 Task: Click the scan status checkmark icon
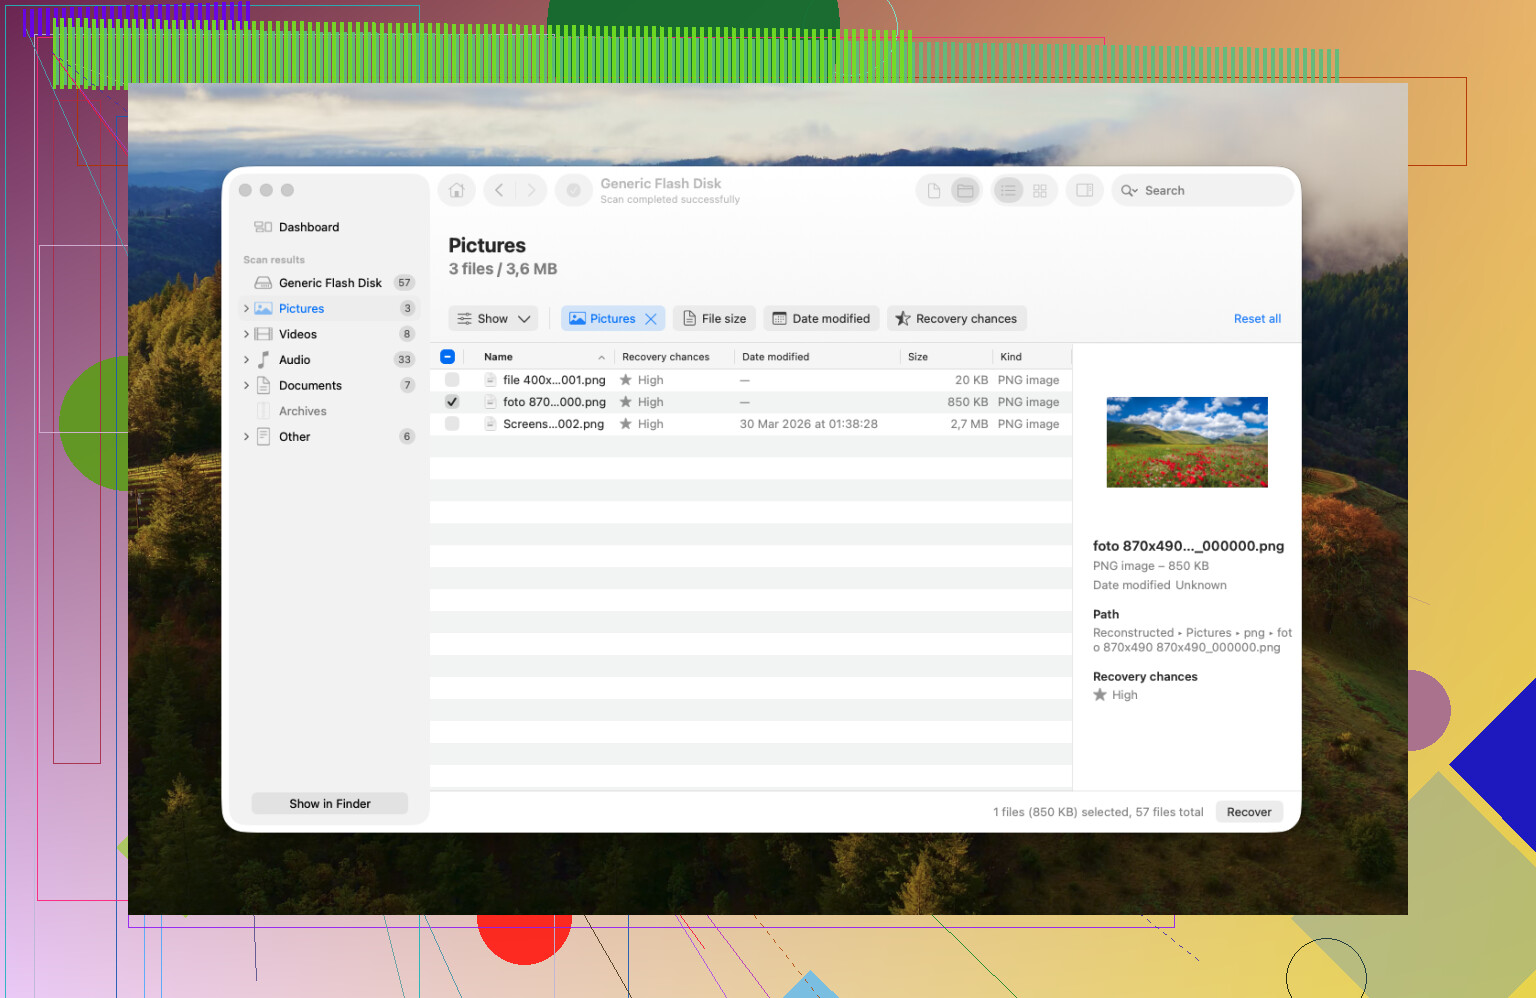(573, 190)
